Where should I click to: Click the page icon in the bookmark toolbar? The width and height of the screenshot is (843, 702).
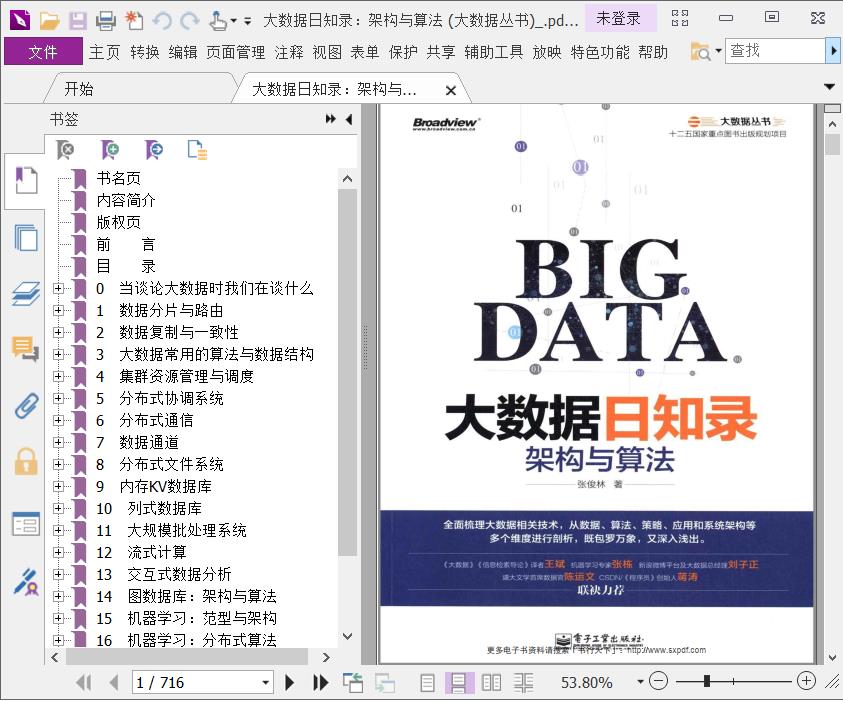197,150
